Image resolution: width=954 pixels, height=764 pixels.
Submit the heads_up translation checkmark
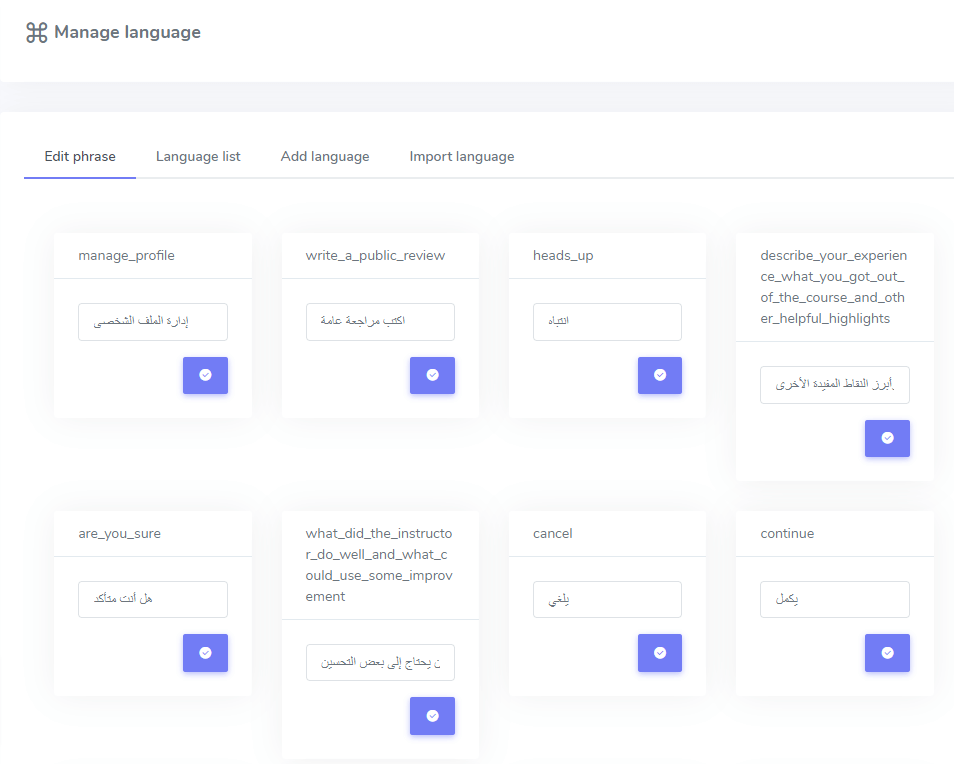pyautogui.click(x=659, y=375)
